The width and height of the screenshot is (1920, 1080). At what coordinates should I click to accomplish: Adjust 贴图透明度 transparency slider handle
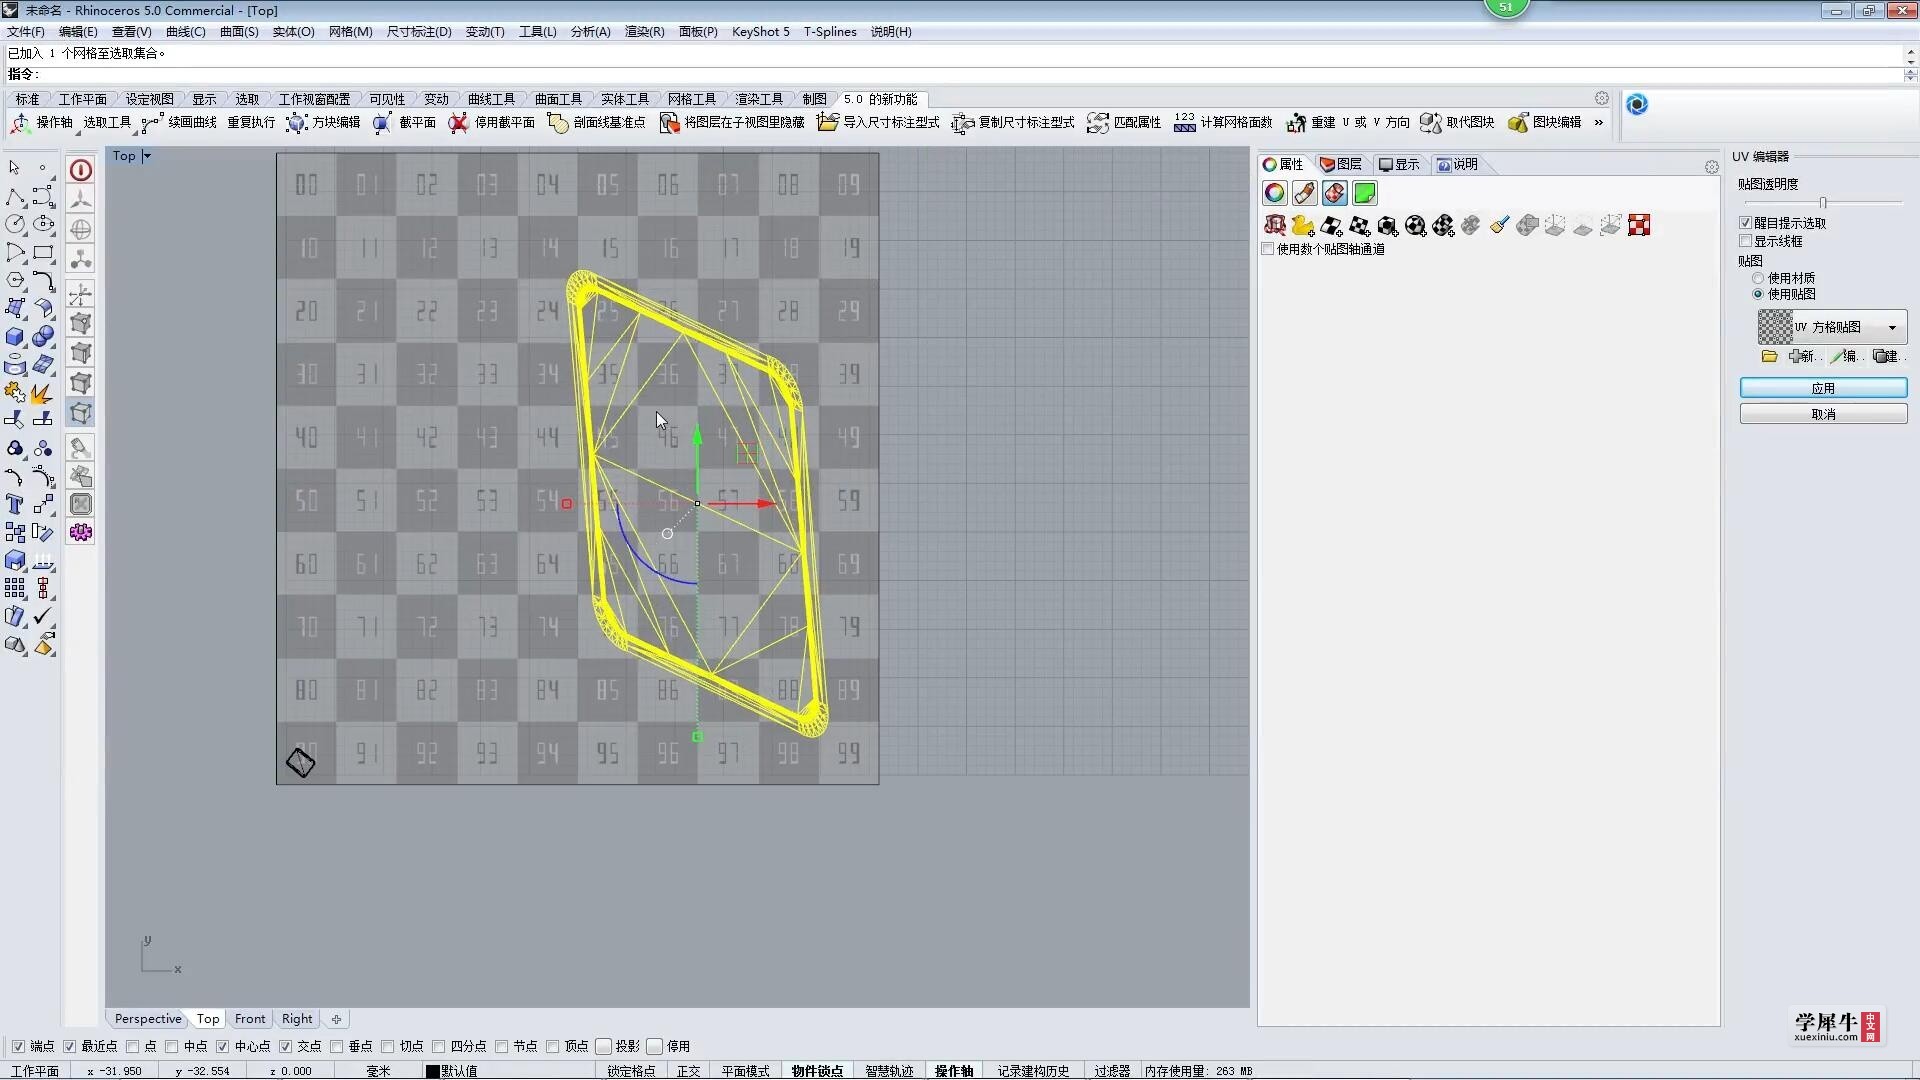click(x=1823, y=202)
